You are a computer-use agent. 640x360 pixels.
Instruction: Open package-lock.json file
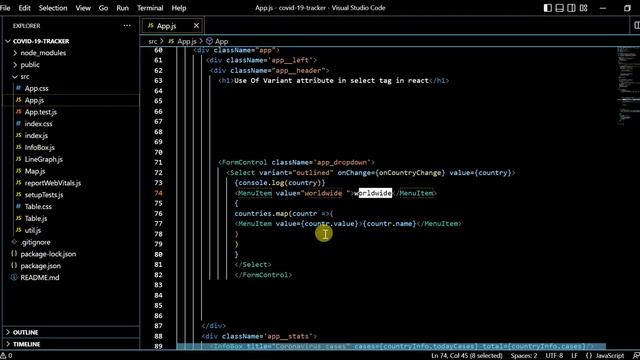48,254
